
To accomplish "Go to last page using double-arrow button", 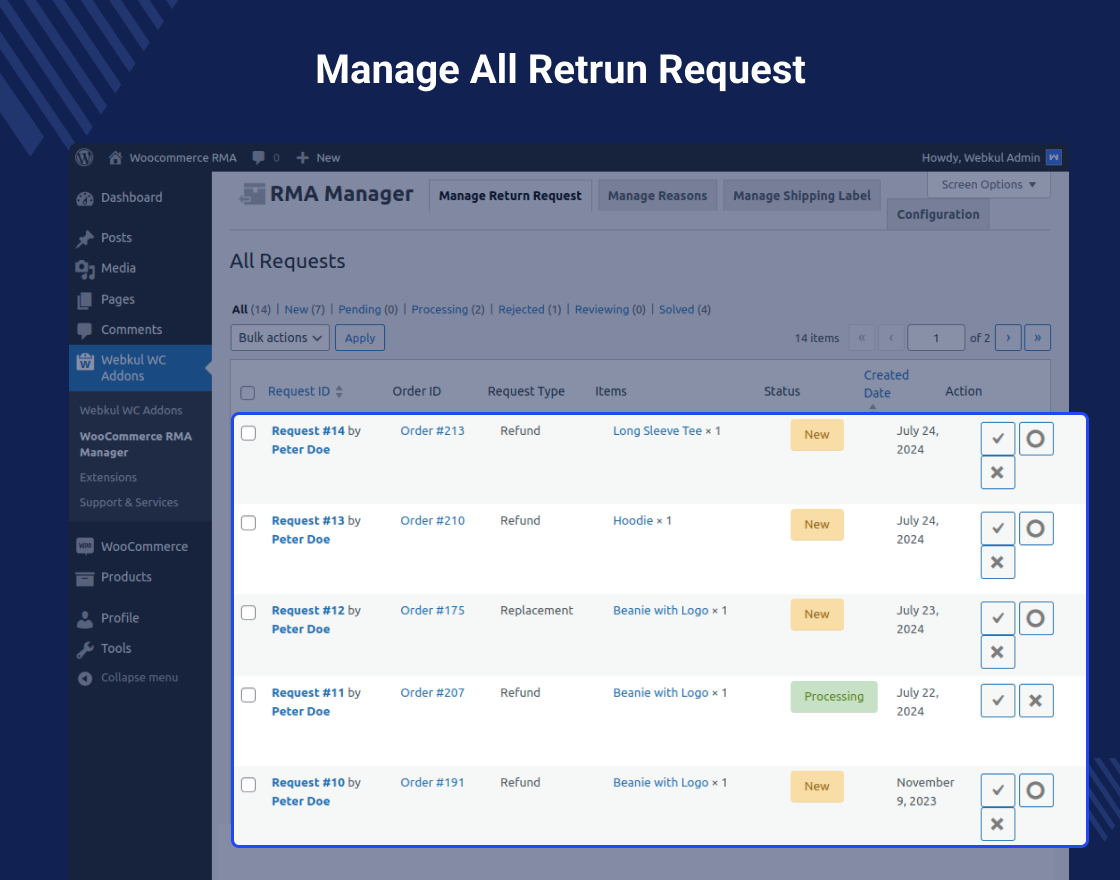I will (x=1037, y=338).
